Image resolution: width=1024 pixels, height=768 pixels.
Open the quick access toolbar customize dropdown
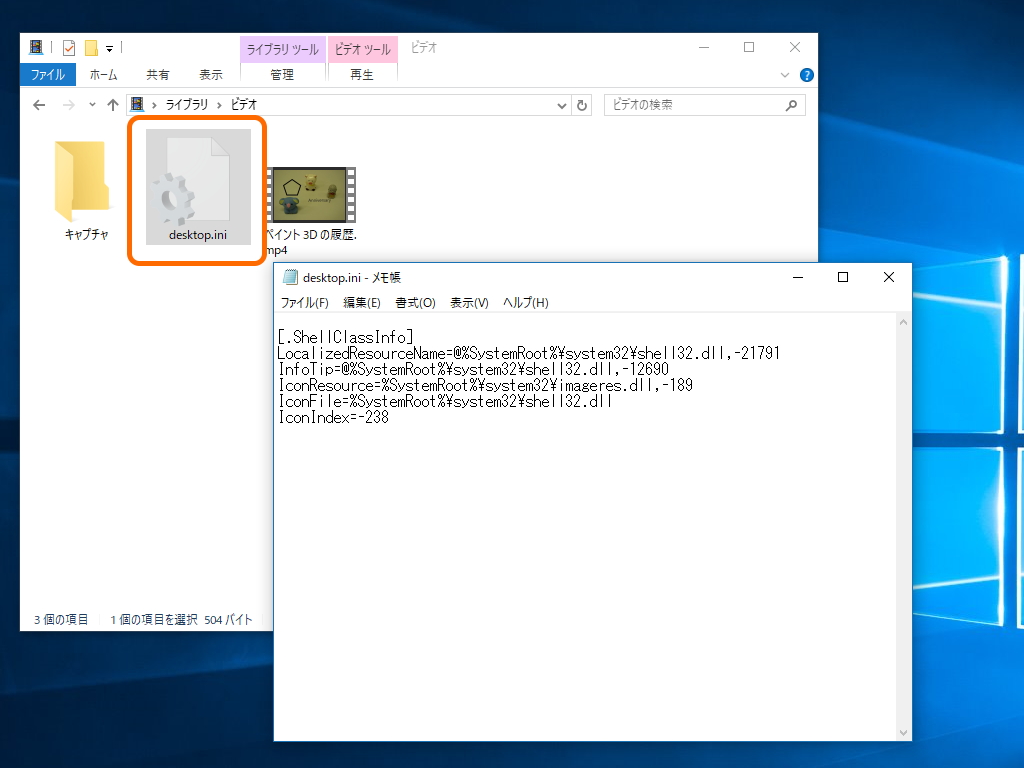[x=109, y=48]
